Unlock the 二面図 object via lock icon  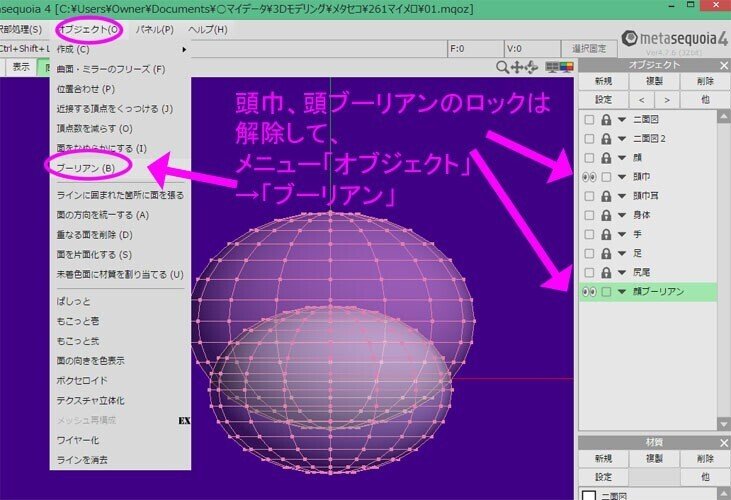pos(606,120)
